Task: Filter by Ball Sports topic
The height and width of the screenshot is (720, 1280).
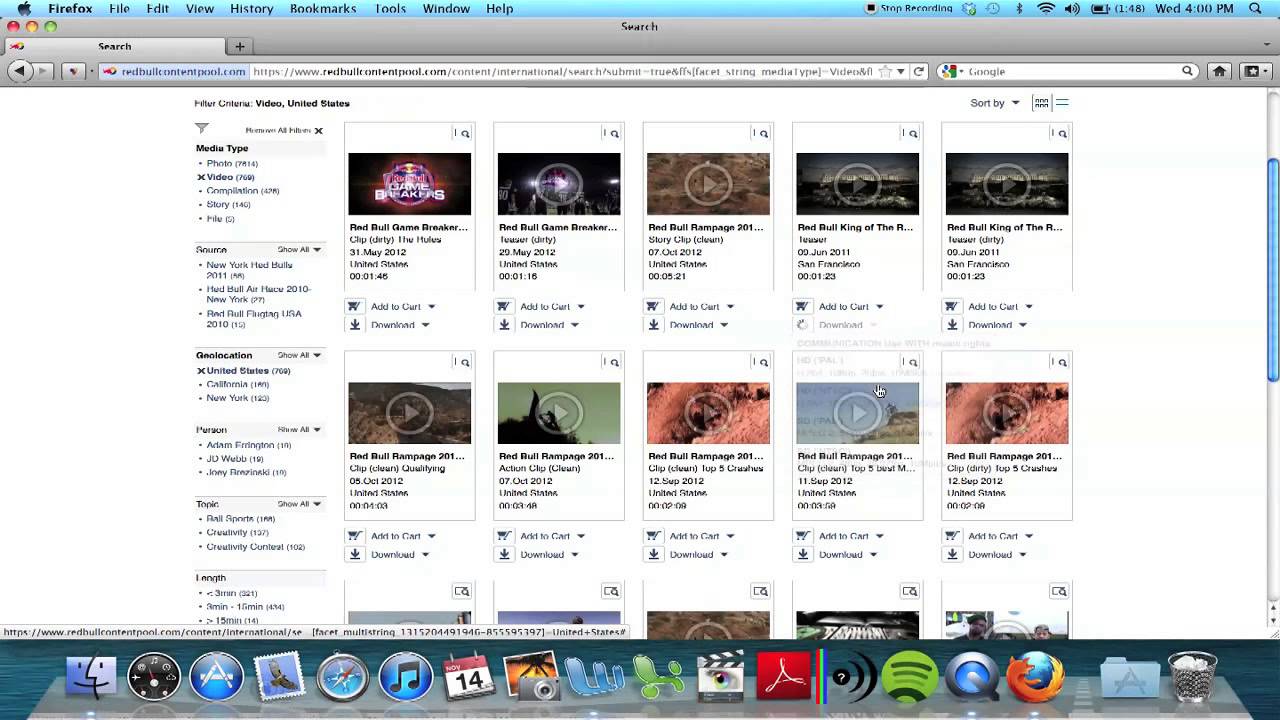Action: point(240,519)
